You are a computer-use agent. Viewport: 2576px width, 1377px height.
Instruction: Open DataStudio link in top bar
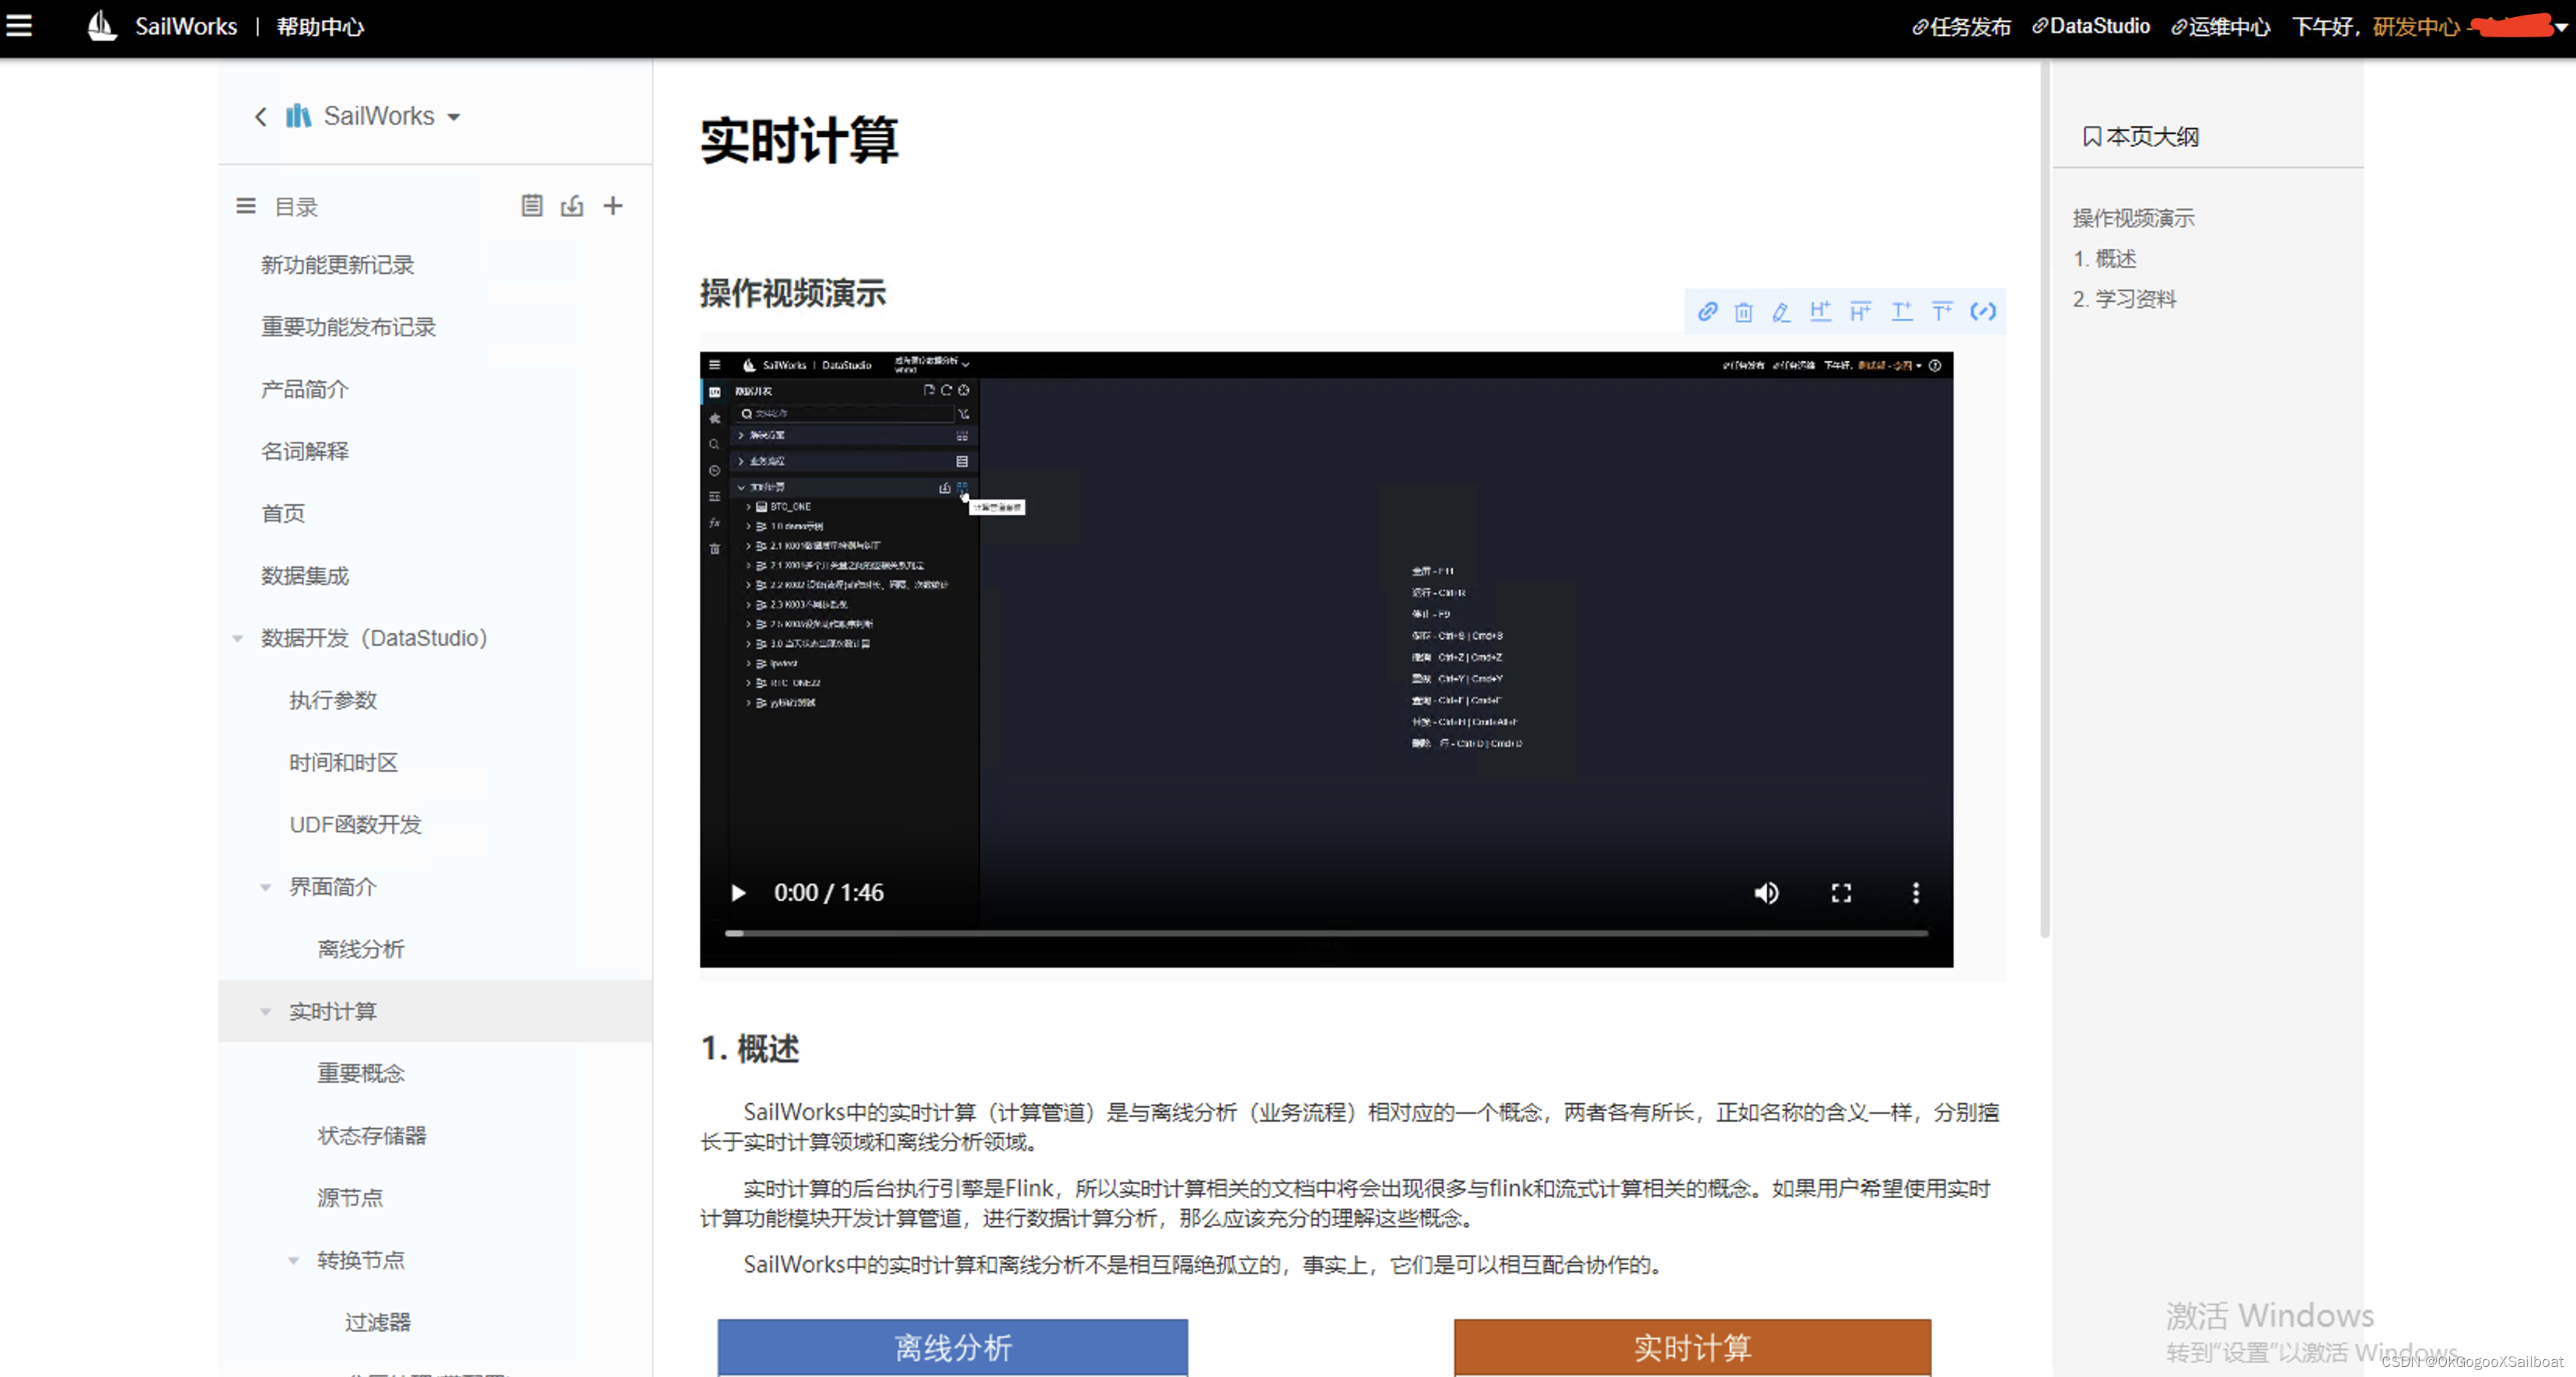(2091, 27)
